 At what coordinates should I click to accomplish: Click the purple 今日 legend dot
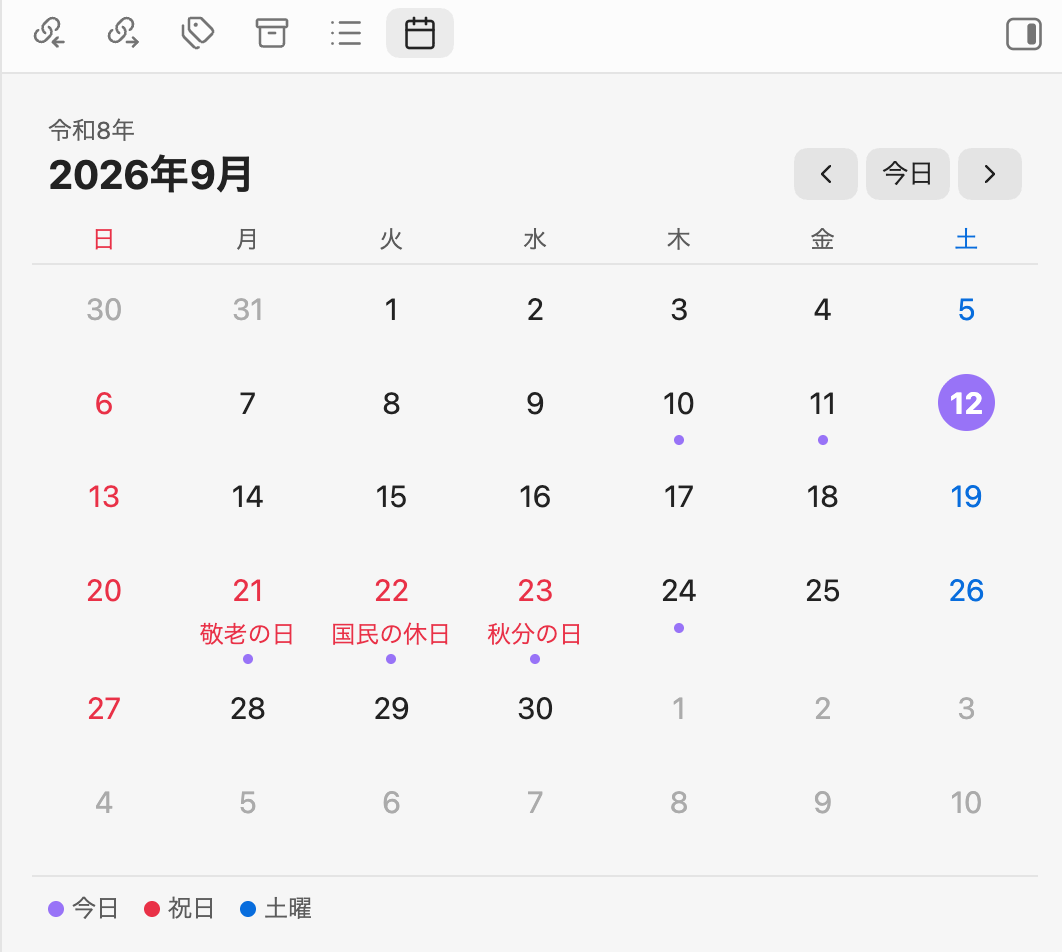click(x=56, y=909)
